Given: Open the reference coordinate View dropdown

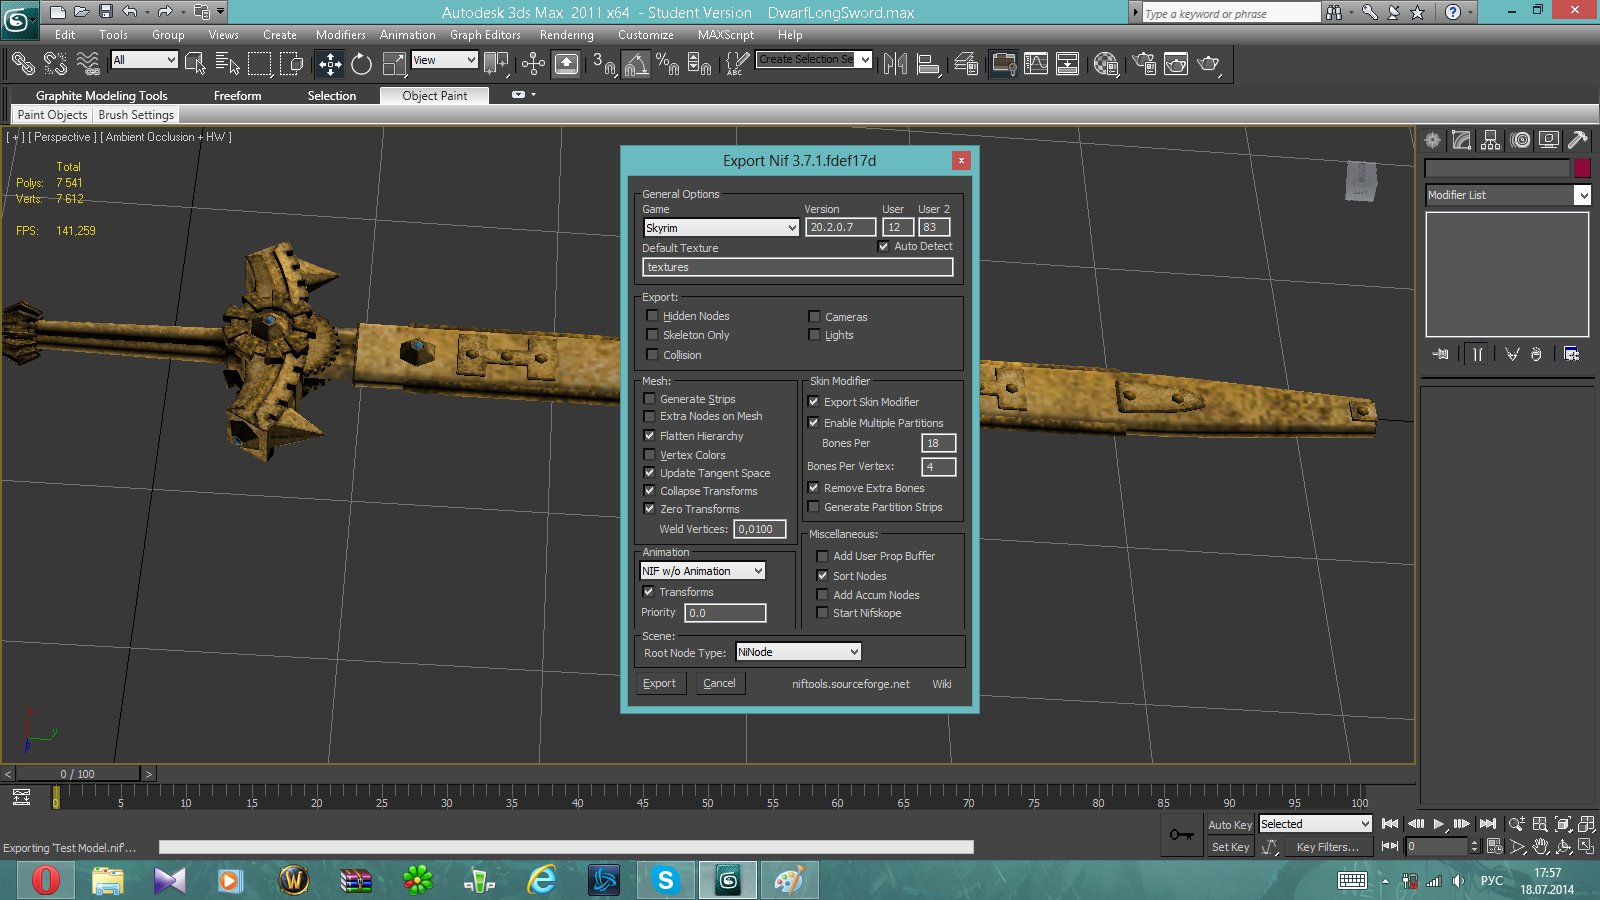Looking at the screenshot, I should pyautogui.click(x=445, y=60).
